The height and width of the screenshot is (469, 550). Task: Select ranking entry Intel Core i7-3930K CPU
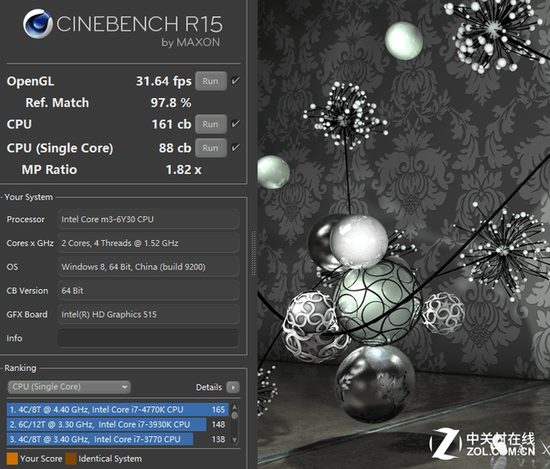pos(118,424)
